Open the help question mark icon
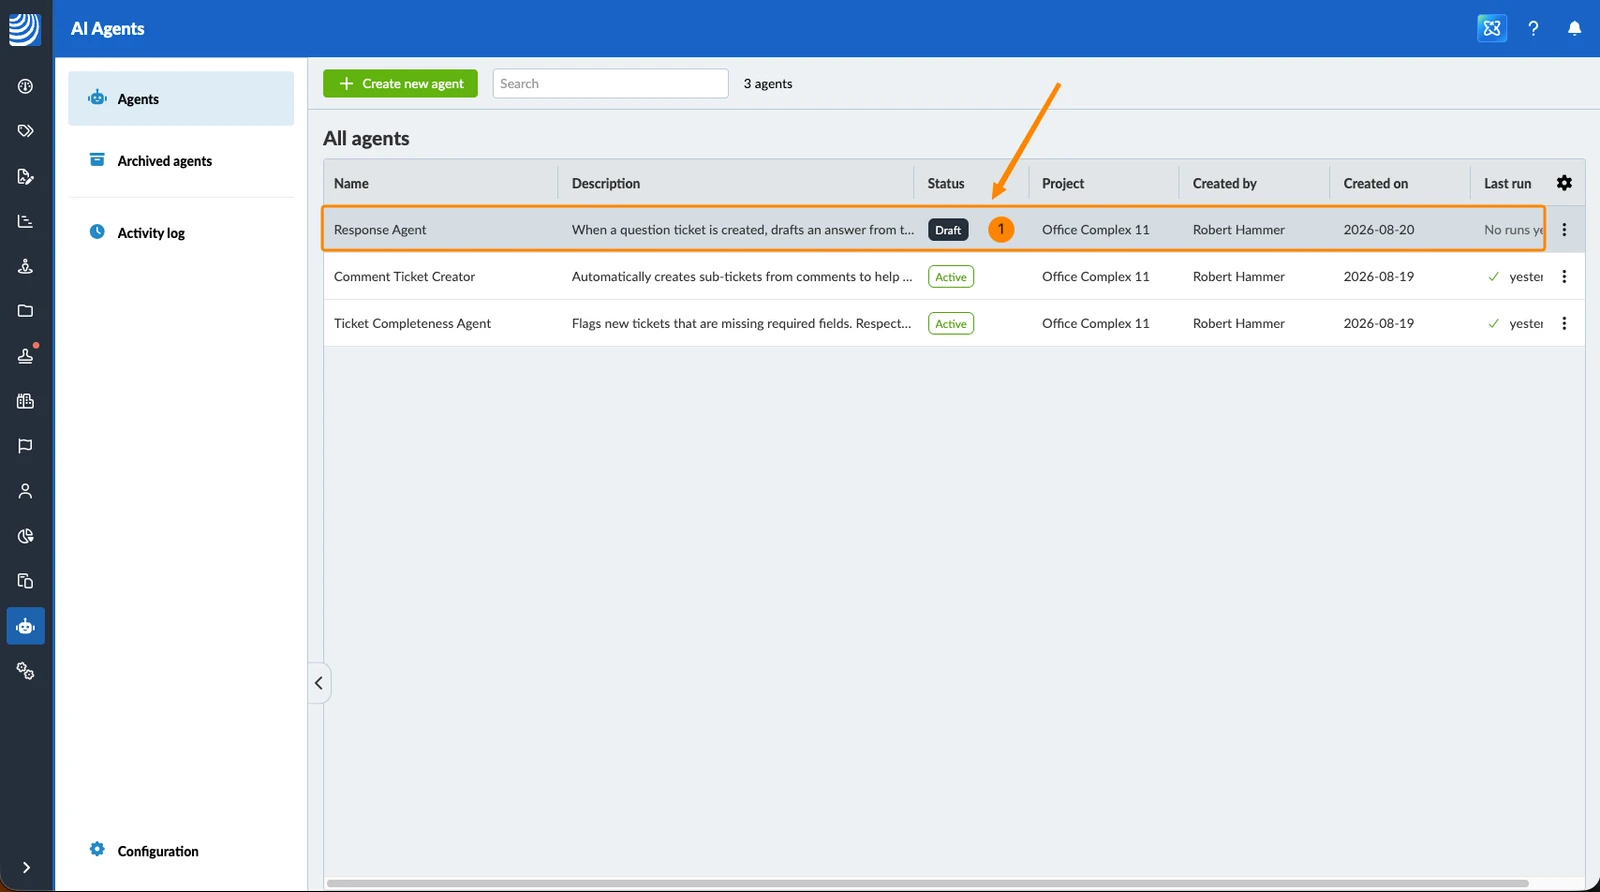 [1533, 28]
